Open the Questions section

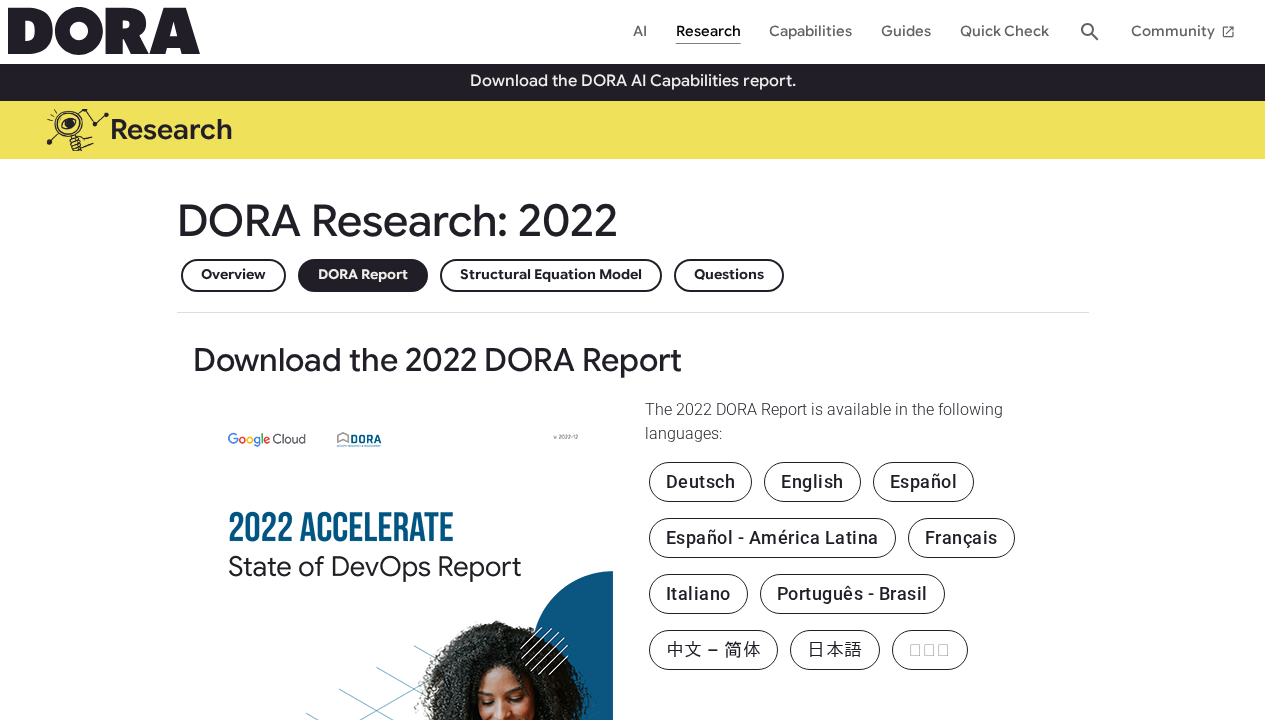point(728,273)
